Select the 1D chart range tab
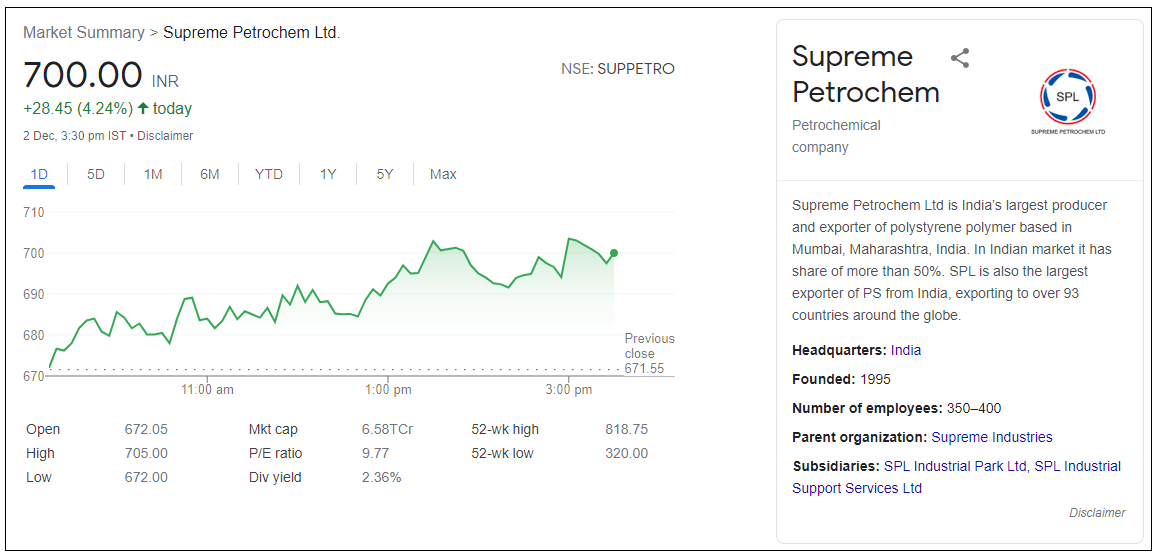This screenshot has width=1160, height=560. coord(39,175)
